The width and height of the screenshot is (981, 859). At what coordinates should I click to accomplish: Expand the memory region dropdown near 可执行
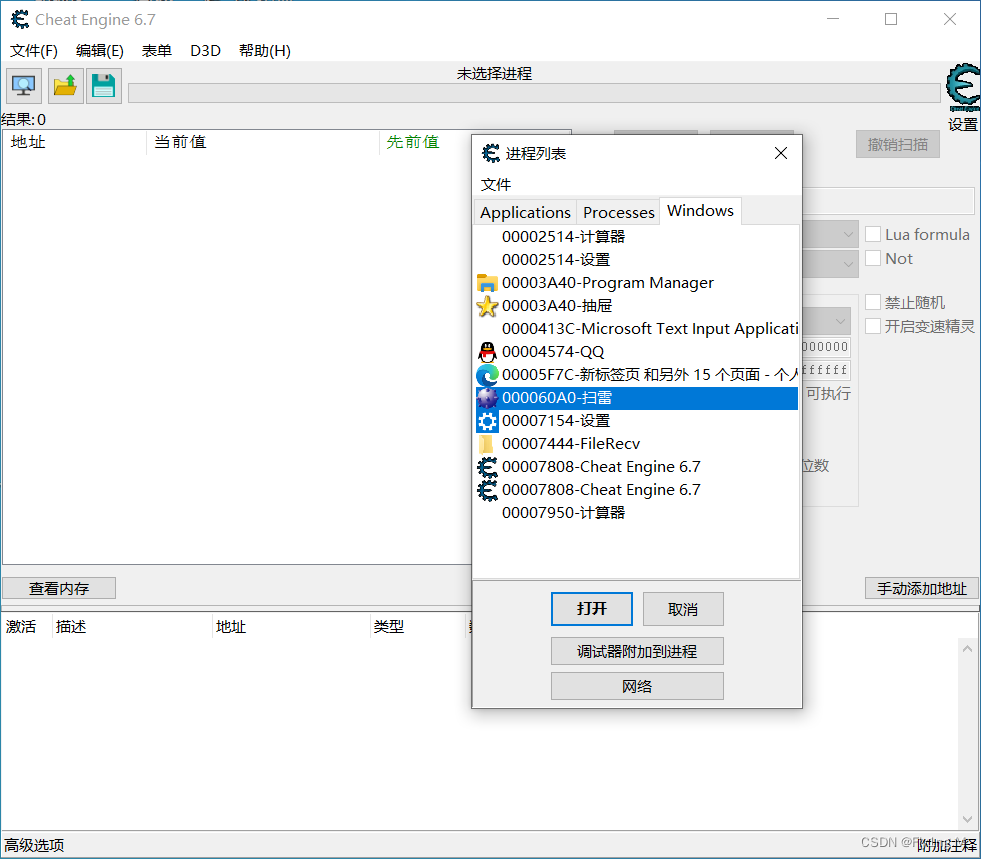pos(840,321)
